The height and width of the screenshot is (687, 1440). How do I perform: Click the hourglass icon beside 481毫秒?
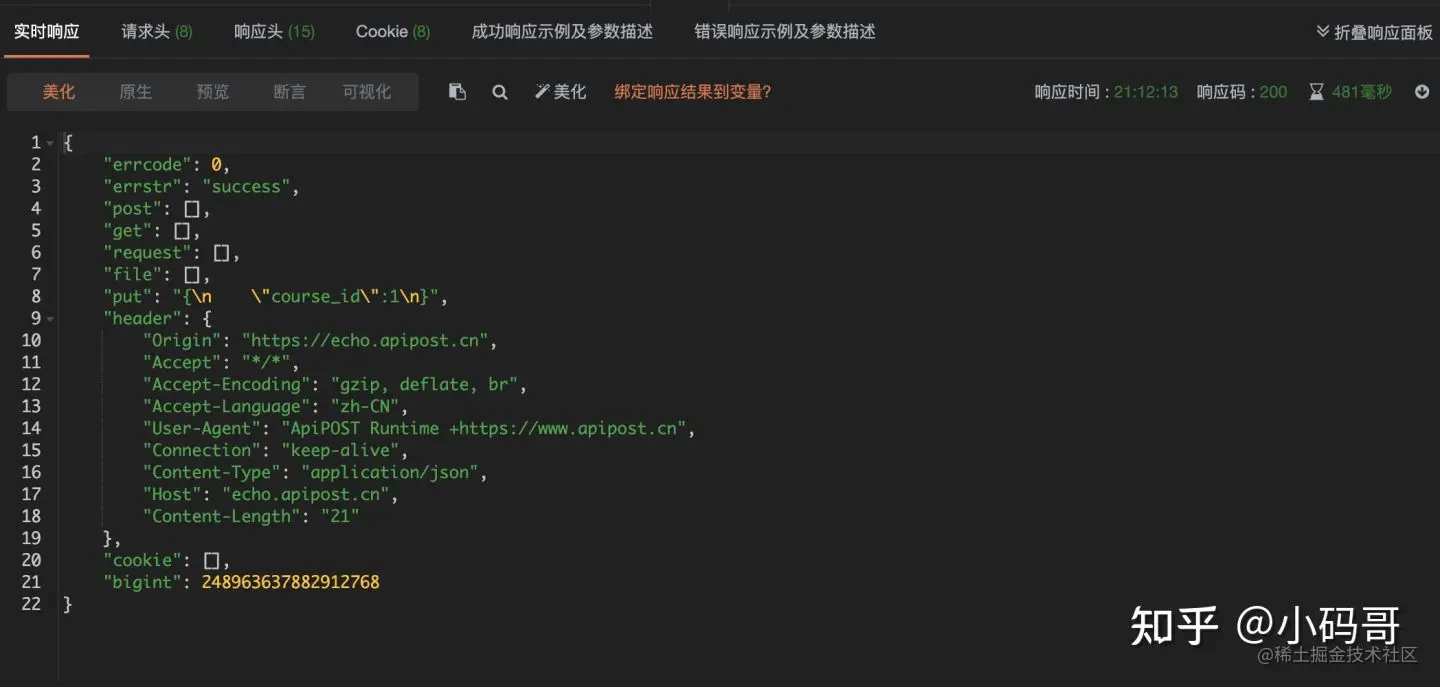(1315, 92)
